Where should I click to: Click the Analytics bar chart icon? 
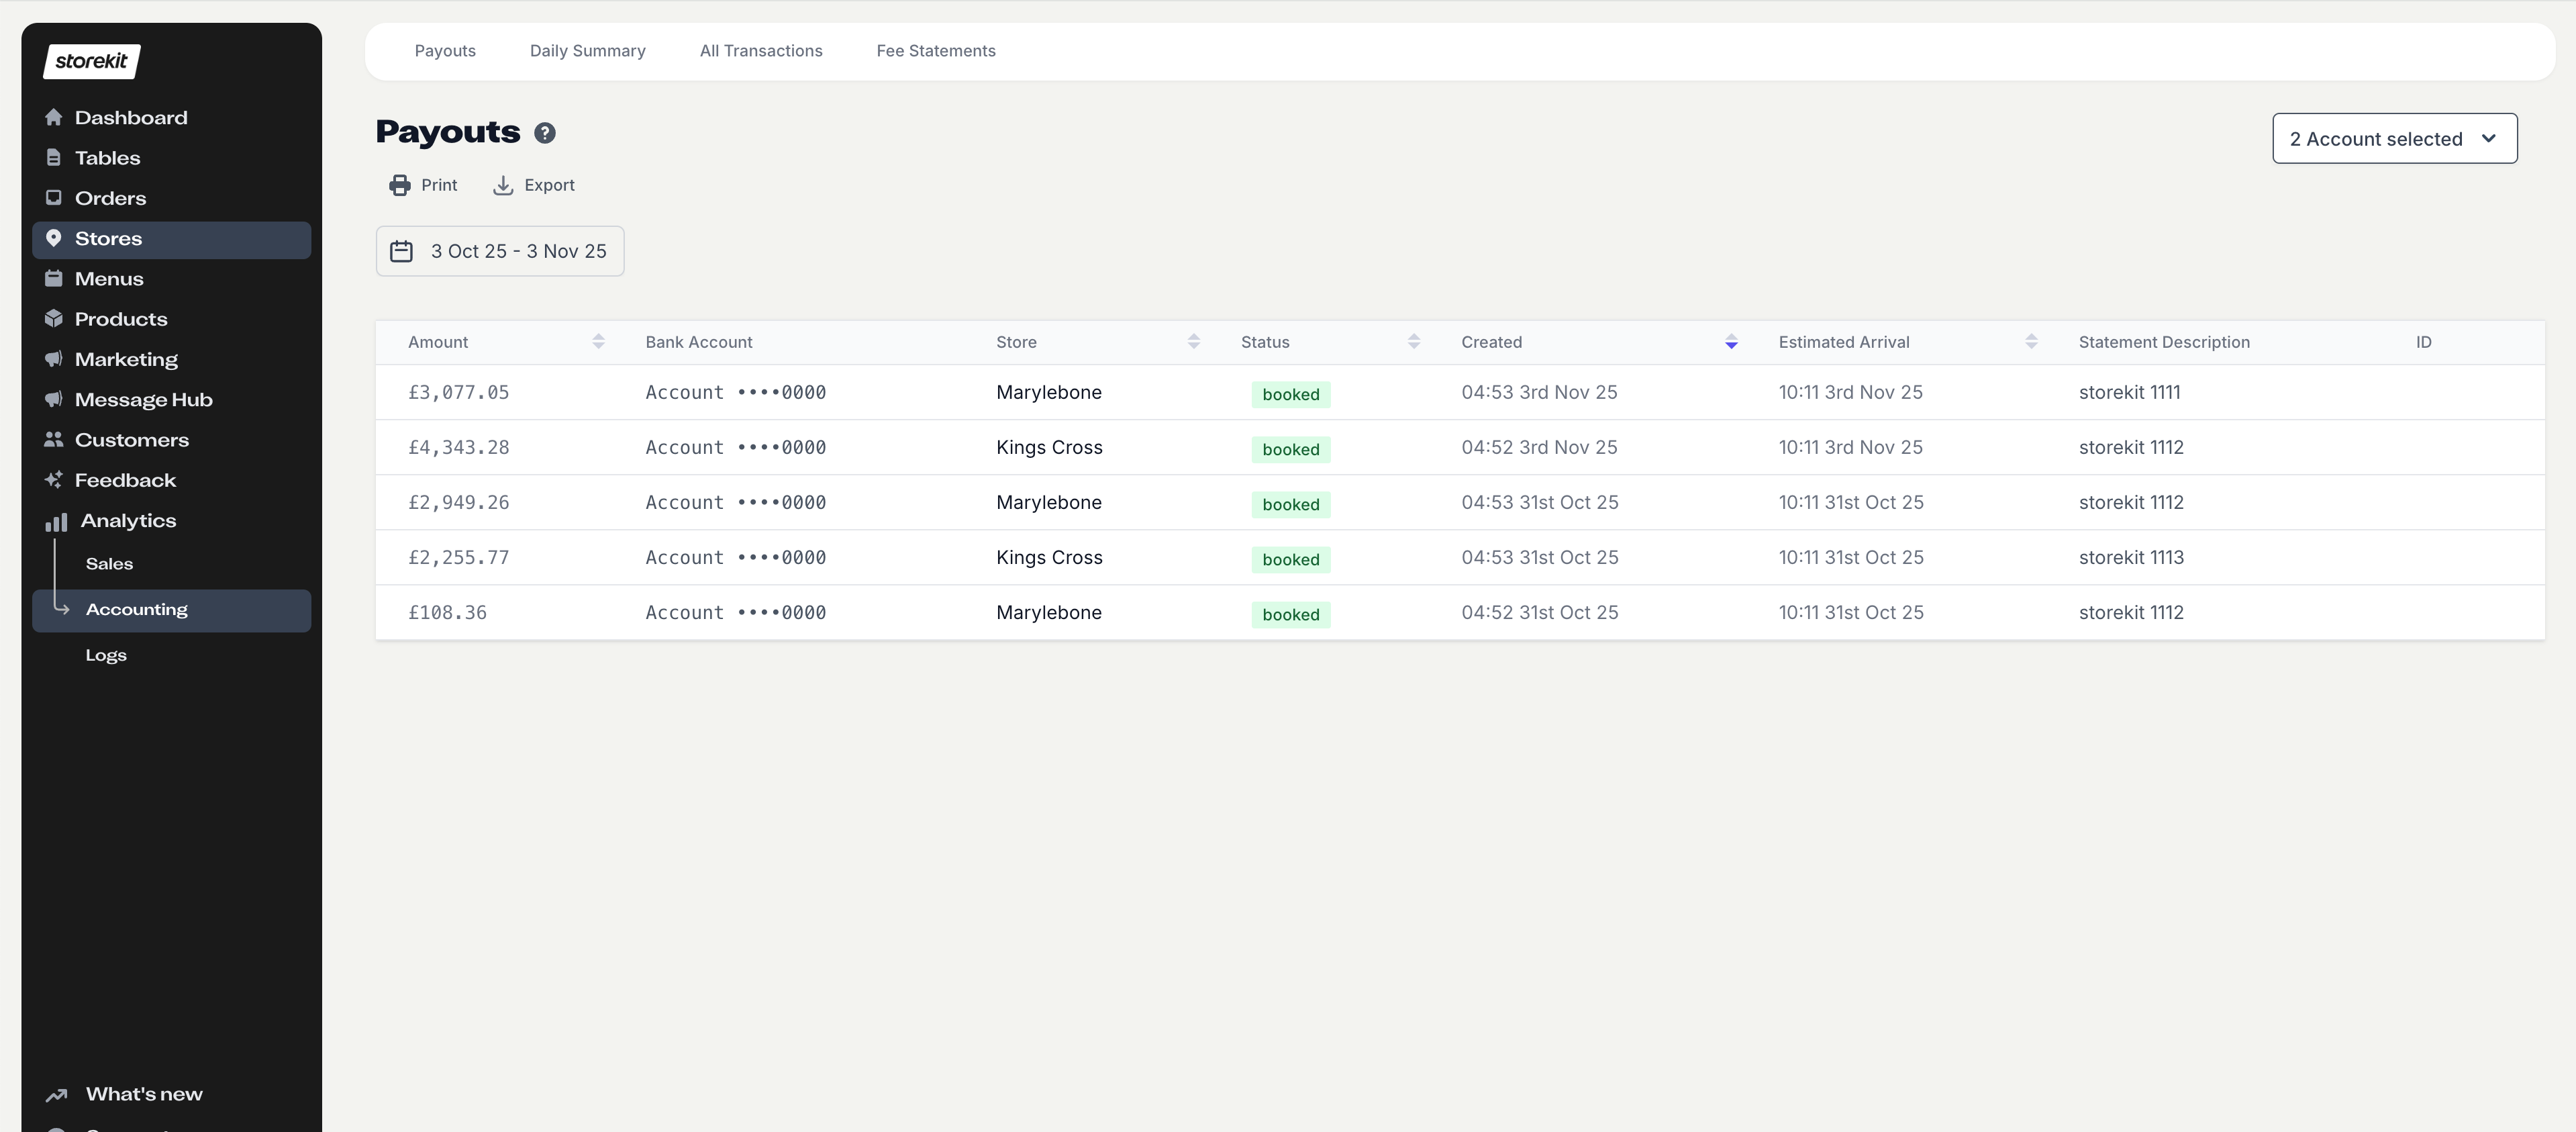(x=57, y=521)
